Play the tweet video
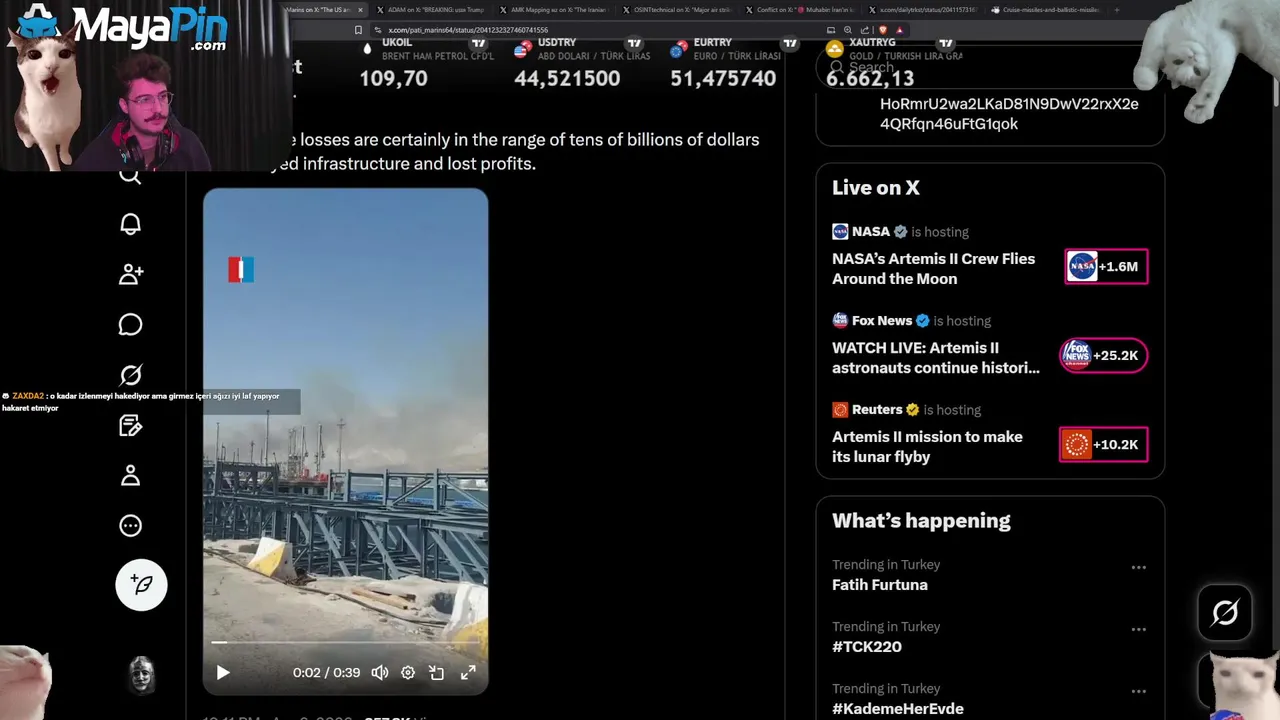The height and width of the screenshot is (720, 1280). 223,673
